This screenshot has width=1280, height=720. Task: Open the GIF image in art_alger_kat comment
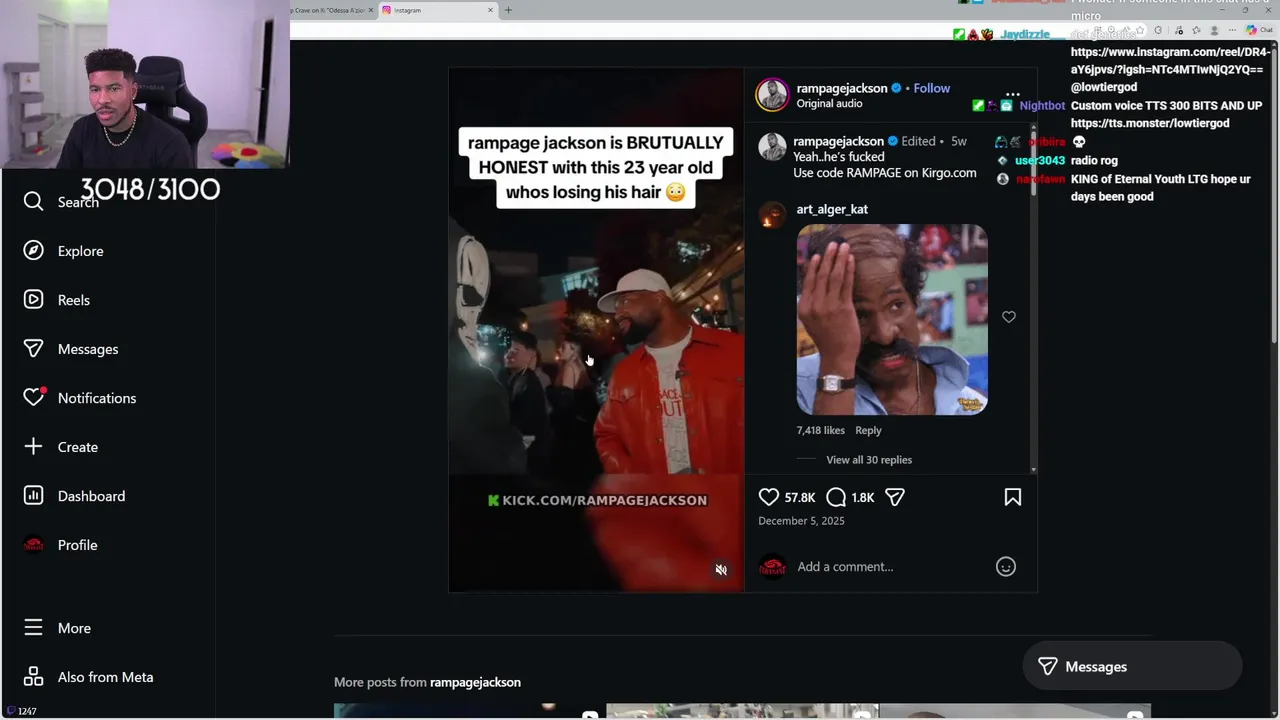click(892, 319)
